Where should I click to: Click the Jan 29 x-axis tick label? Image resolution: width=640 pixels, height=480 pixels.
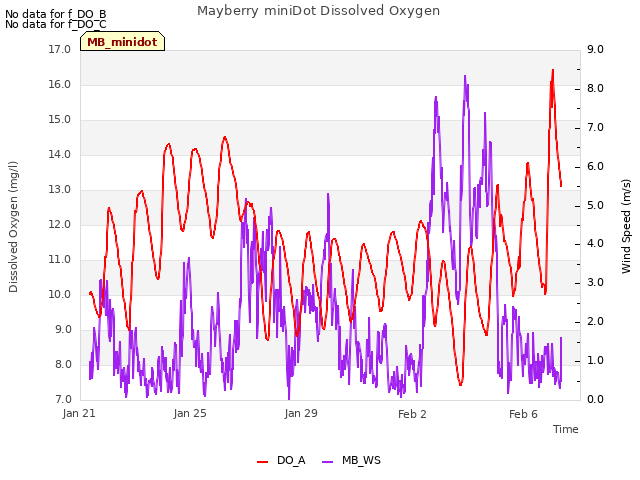click(x=301, y=414)
